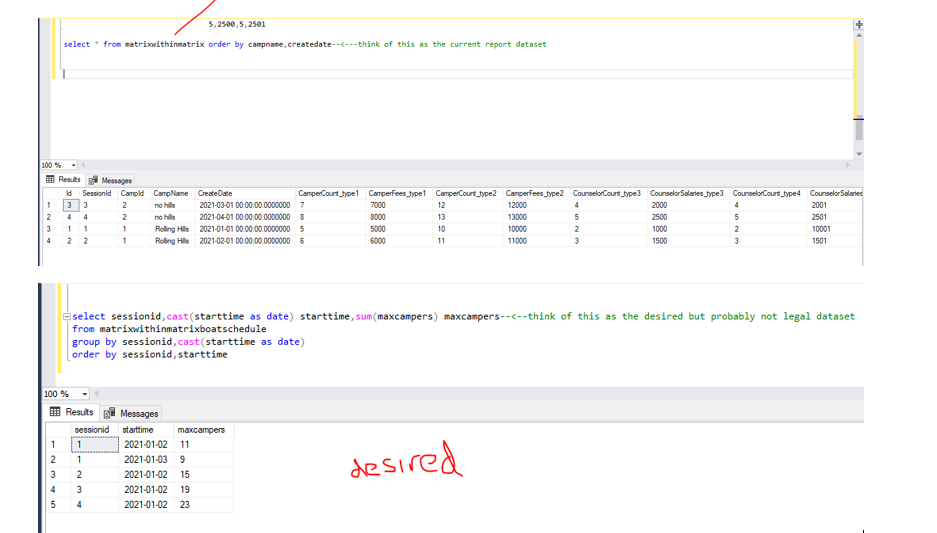Image resolution: width=937 pixels, height=533 pixels.
Task: Select the CreateDate cell 2021-03-01 00:00:00.0000000
Action: coord(245,206)
